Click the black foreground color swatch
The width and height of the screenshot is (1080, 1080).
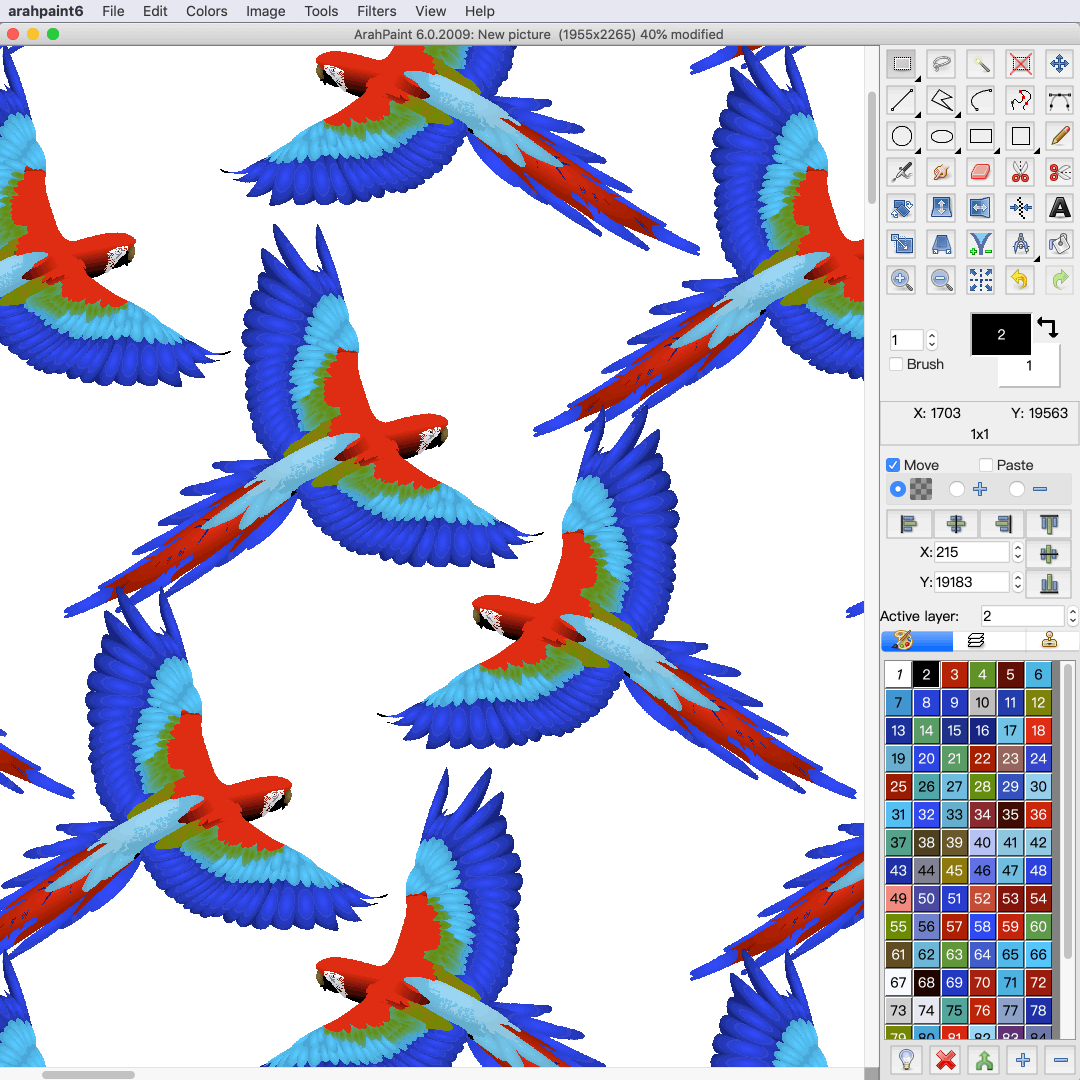click(1001, 334)
